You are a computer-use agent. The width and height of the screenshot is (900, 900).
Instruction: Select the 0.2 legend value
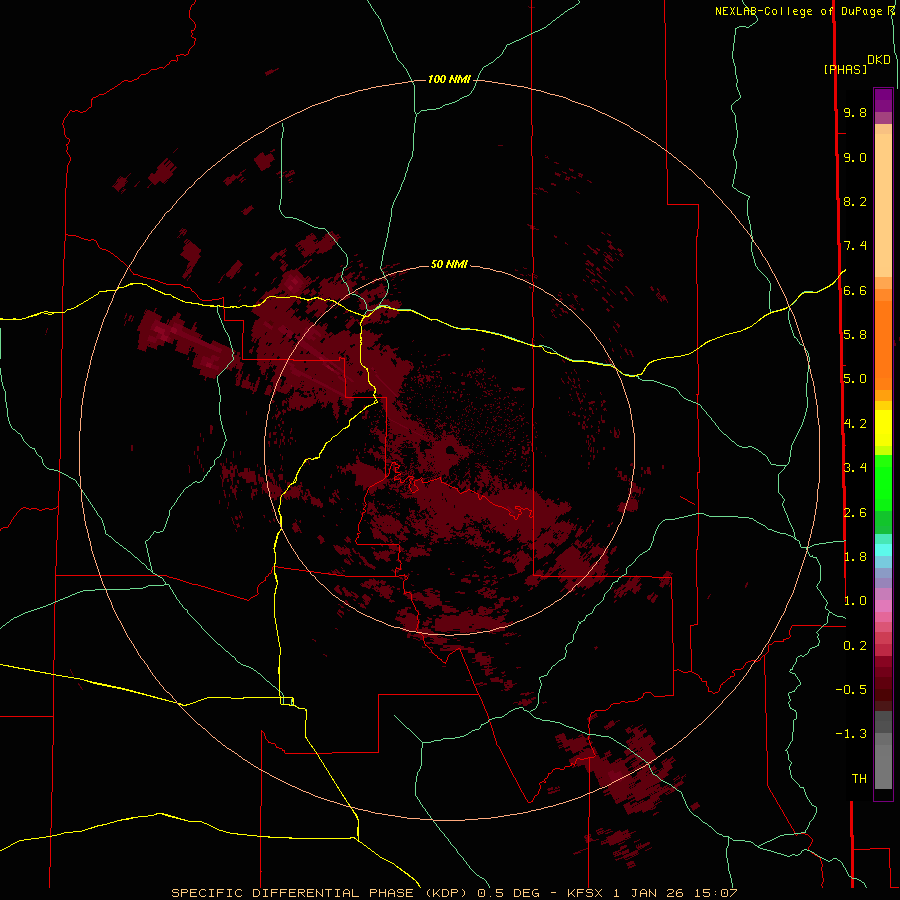pyautogui.click(x=855, y=646)
